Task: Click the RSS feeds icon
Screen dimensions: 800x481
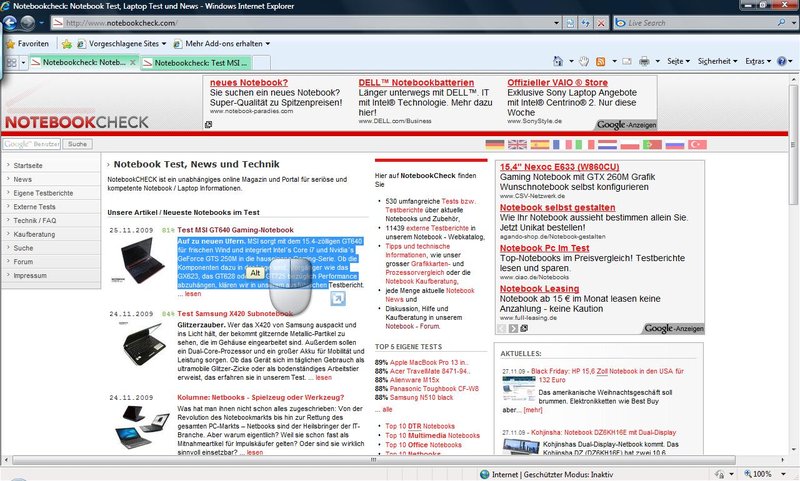Action: point(601,61)
